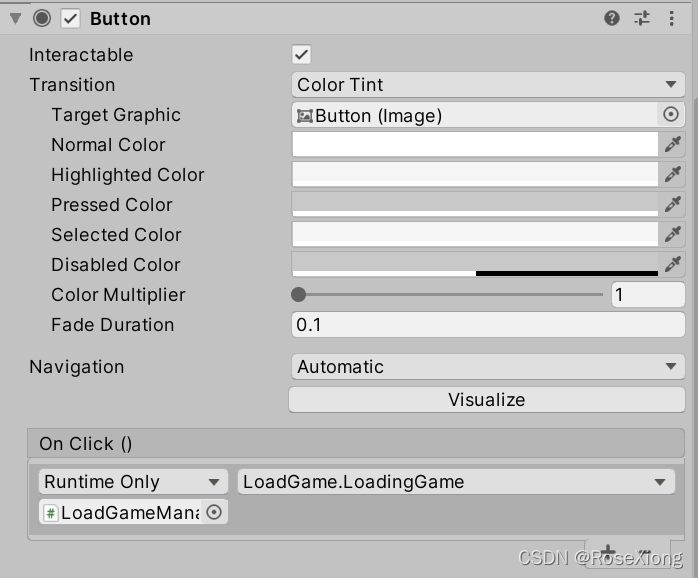This screenshot has height=578, width=698.
Task: Open Button component three-dot context menu
Action: tap(671, 18)
